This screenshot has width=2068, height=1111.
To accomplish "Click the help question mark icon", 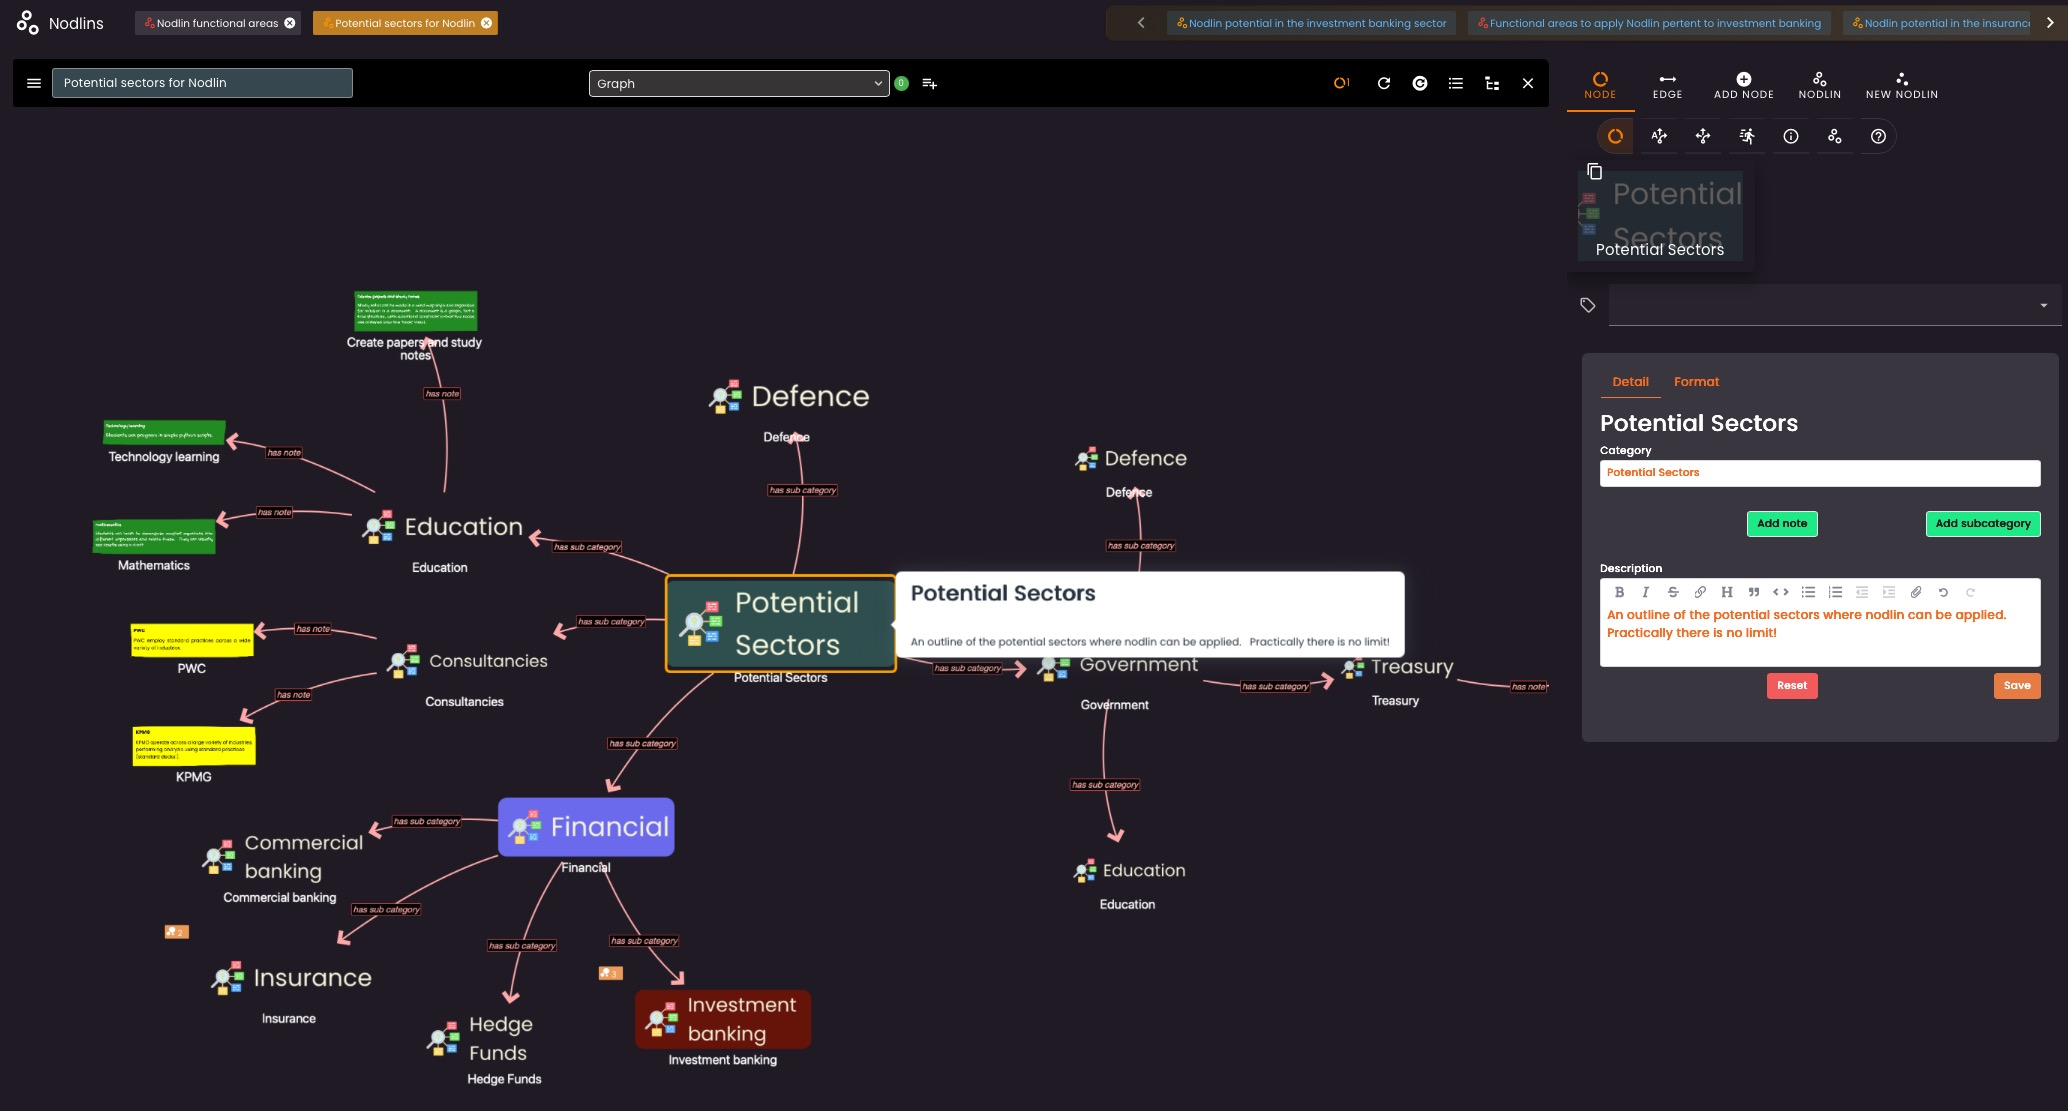I will pos(1878,137).
